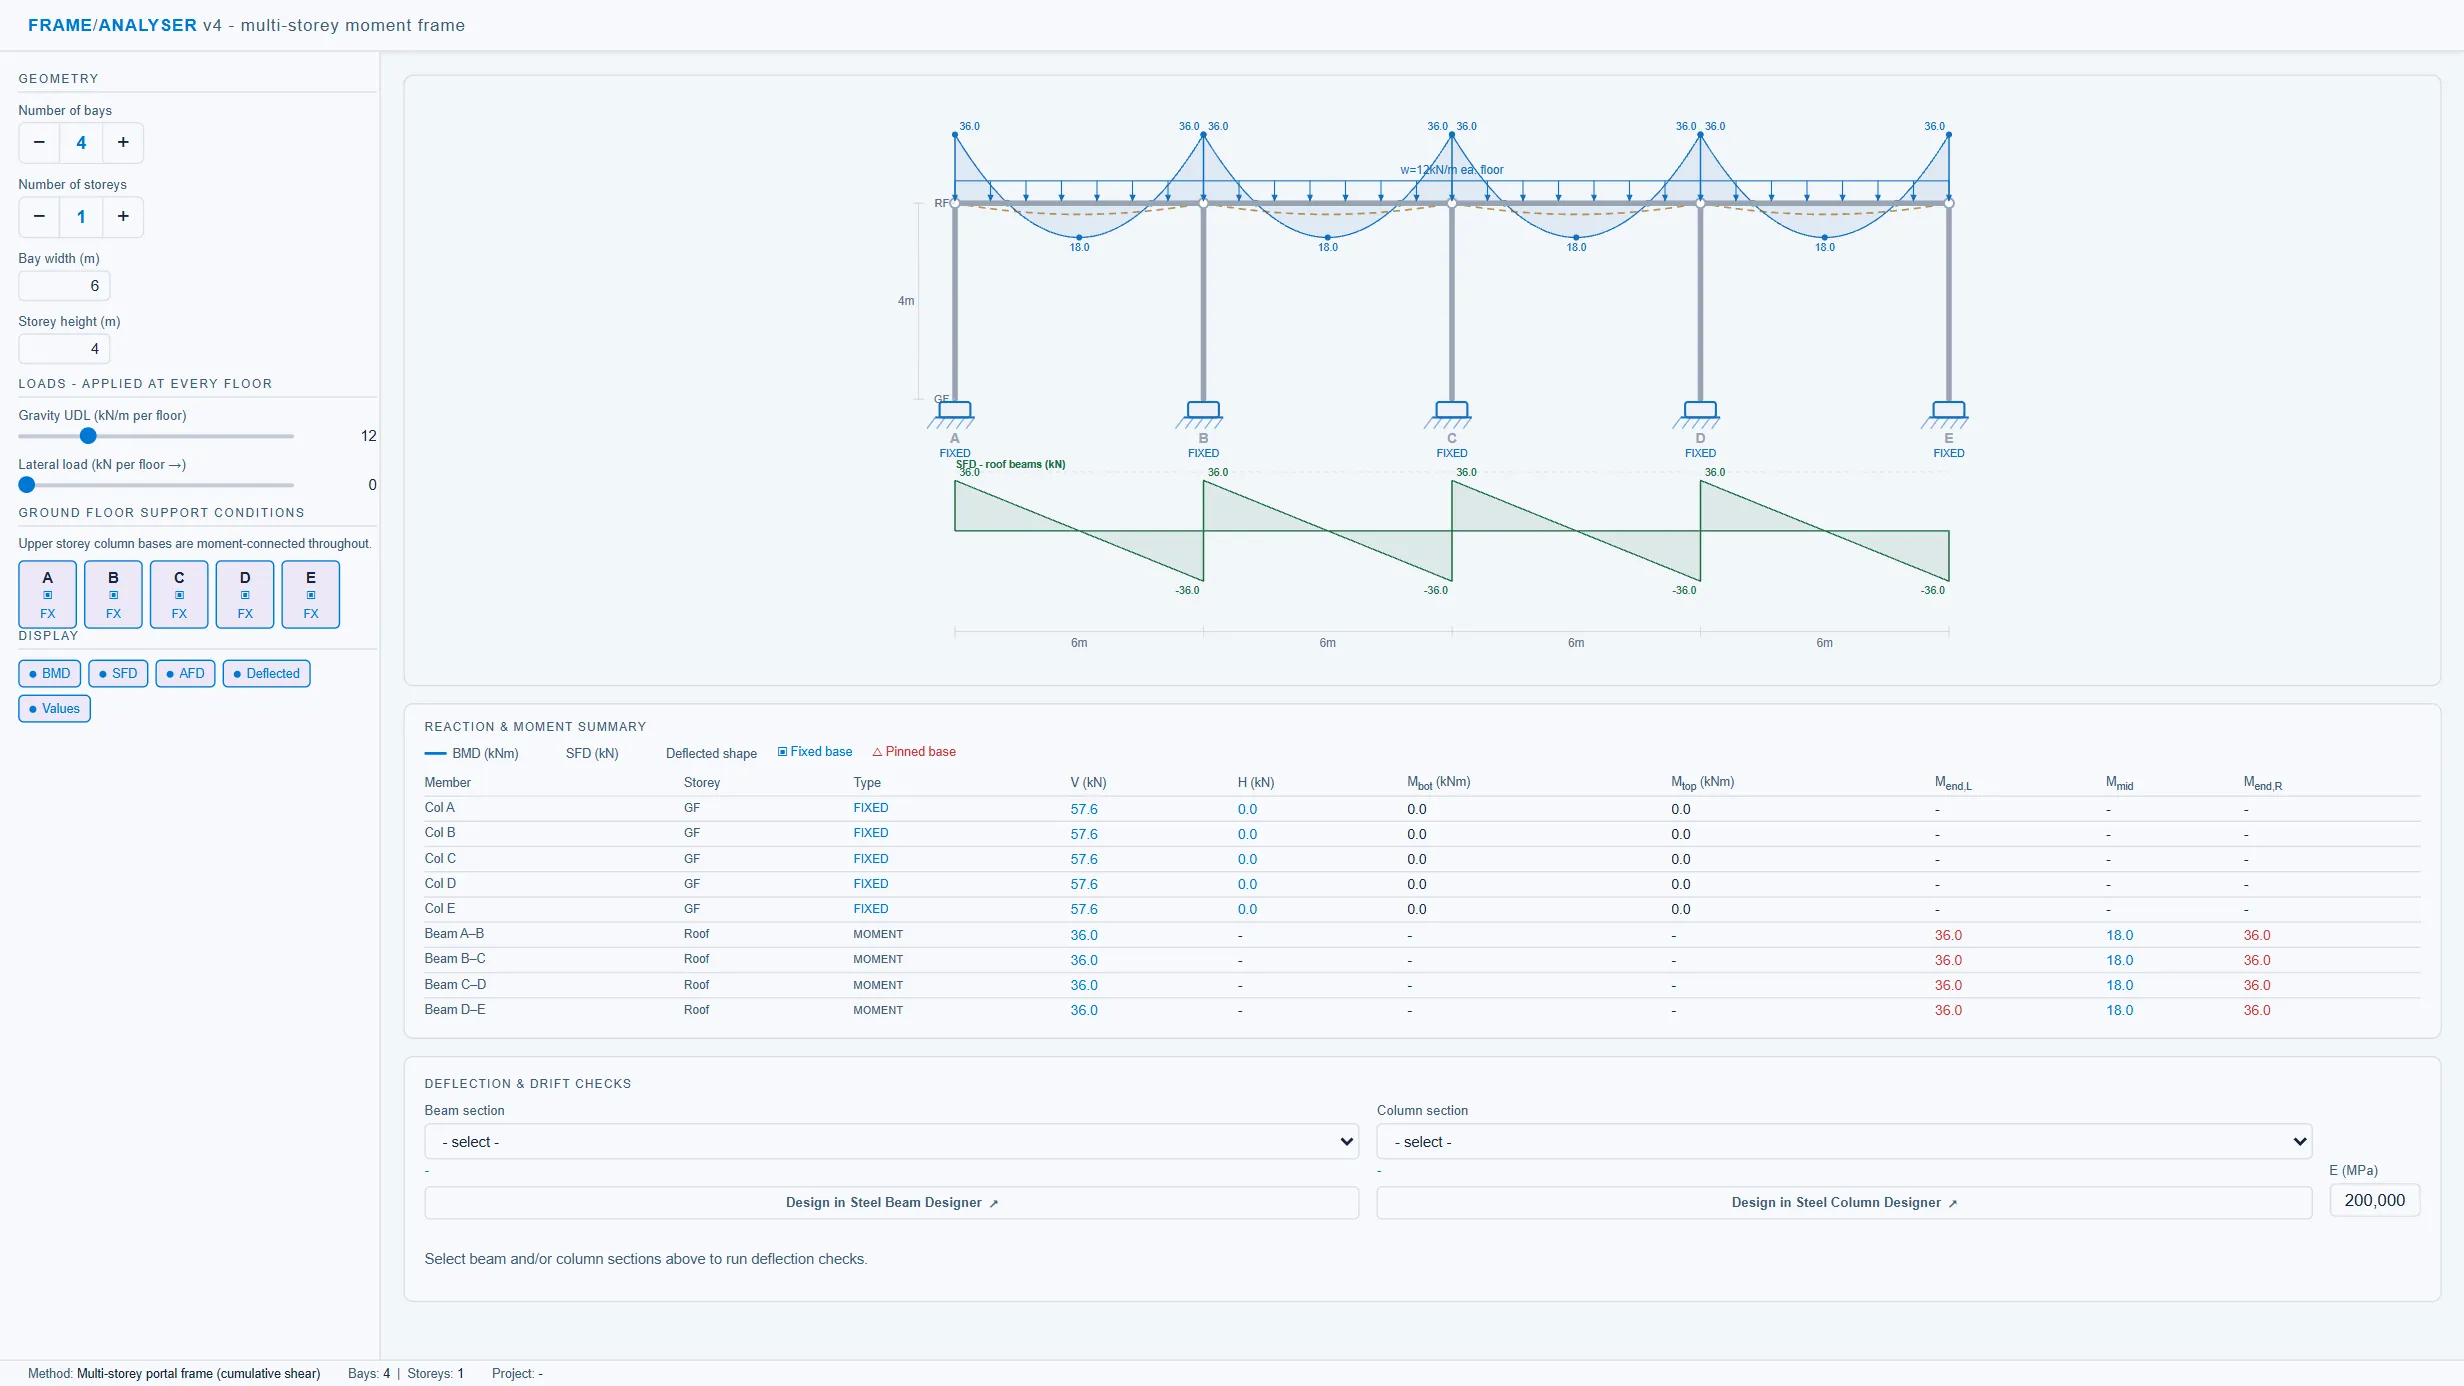
Task: Click the H (kN) column header
Action: coord(1256,782)
